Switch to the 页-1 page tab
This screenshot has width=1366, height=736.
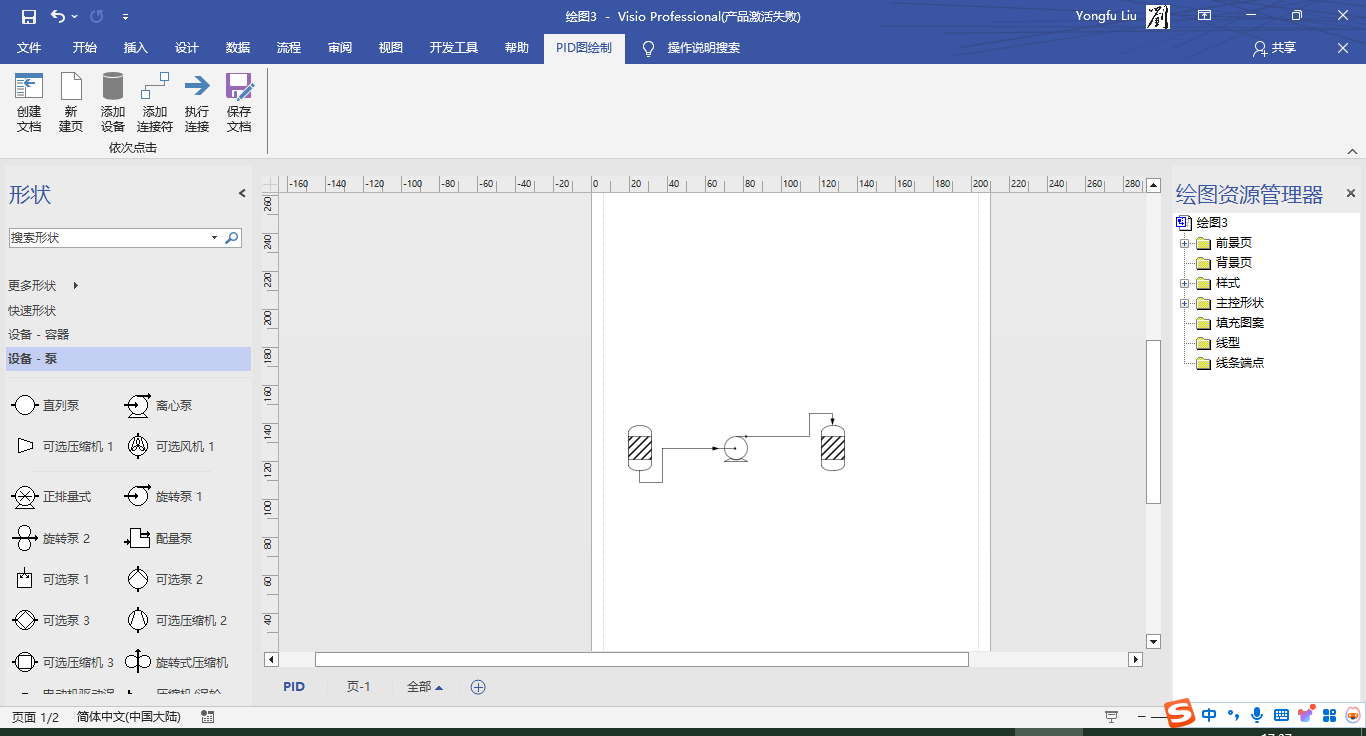[359, 687]
